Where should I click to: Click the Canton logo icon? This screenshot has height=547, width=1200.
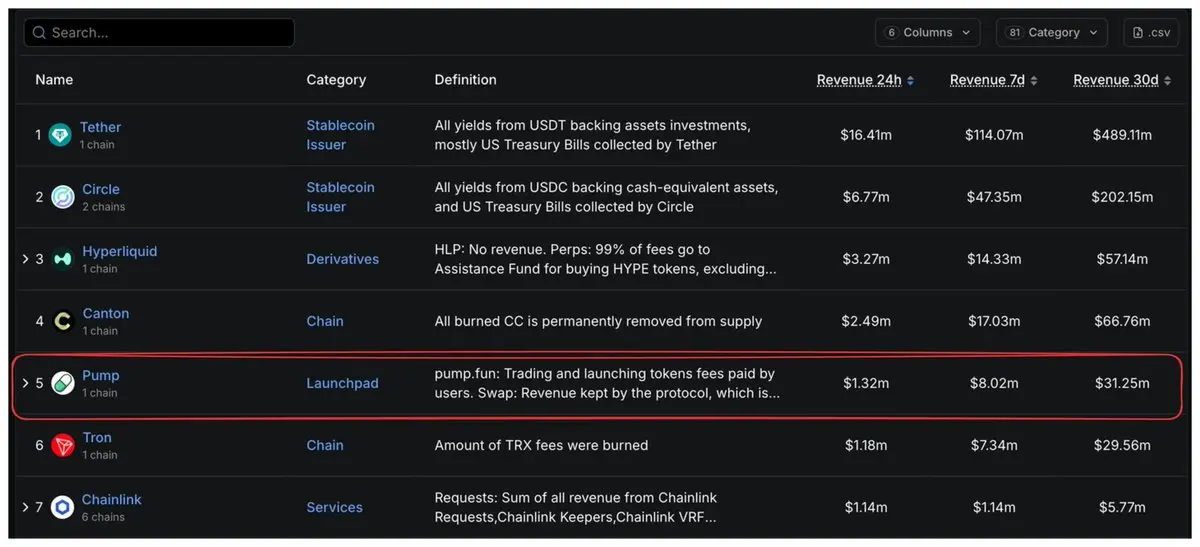(62, 321)
